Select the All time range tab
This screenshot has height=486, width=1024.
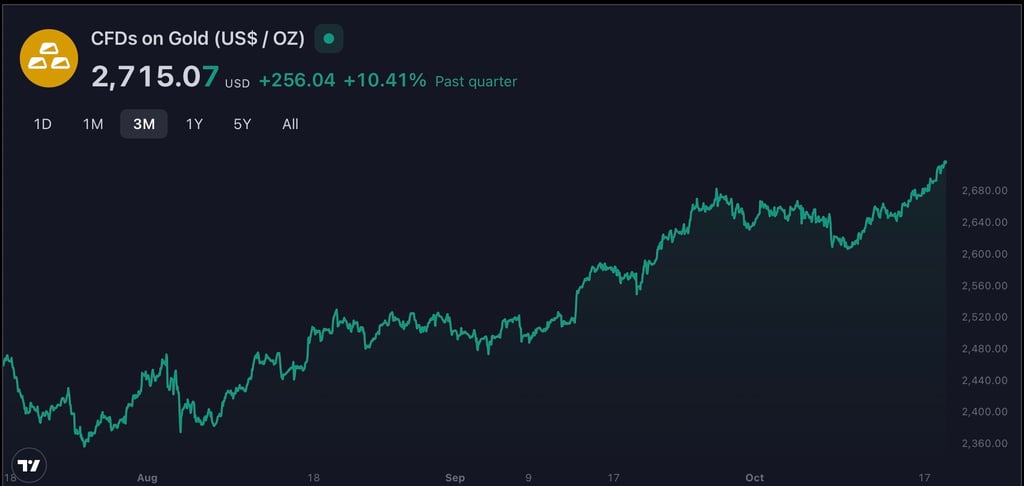[290, 124]
